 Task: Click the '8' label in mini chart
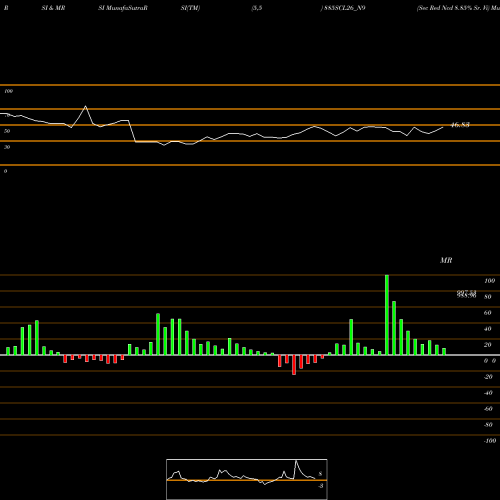pyautogui.click(x=320, y=474)
